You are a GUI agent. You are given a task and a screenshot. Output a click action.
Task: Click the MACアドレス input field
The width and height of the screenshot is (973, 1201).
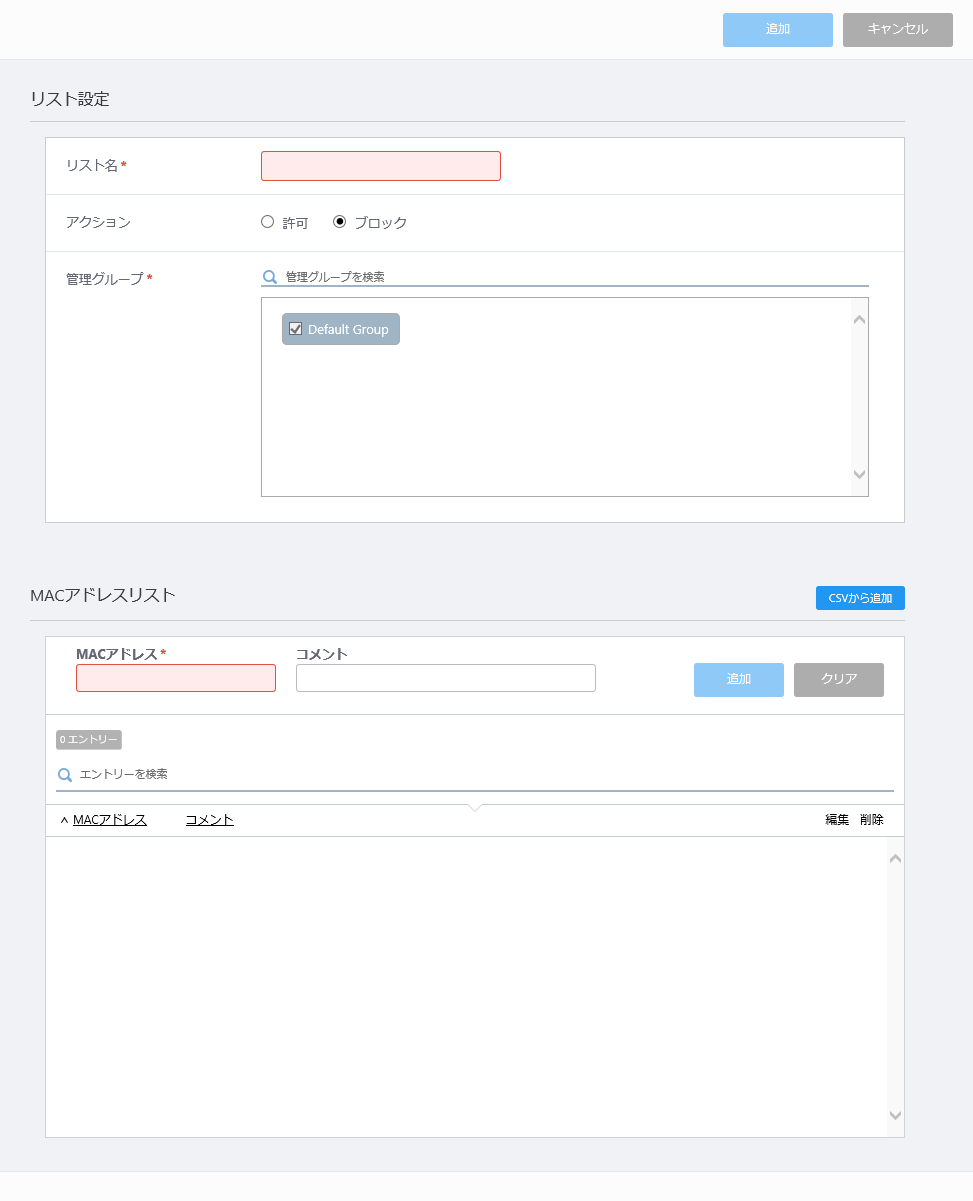click(x=176, y=678)
